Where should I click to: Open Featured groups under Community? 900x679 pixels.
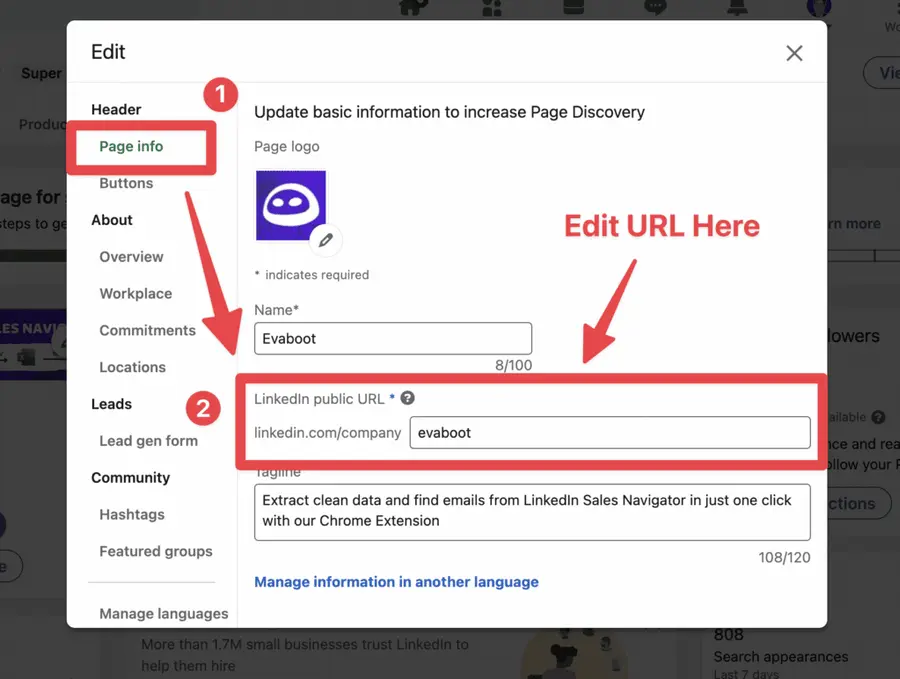point(155,551)
